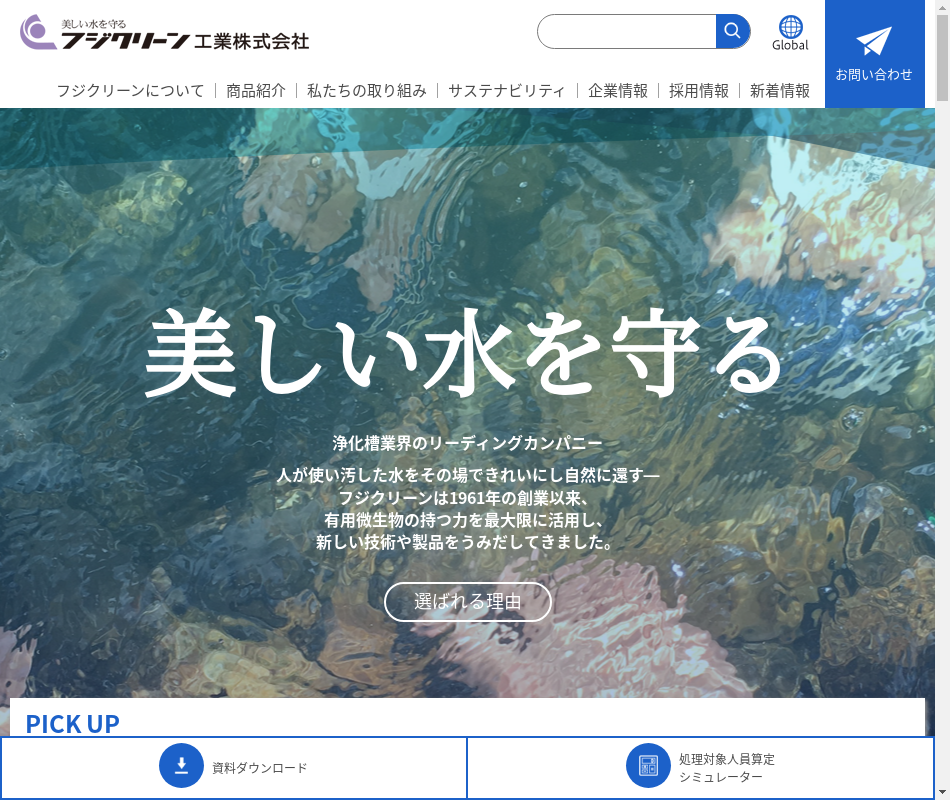
Task: Open 商品紹介 menu item
Action: [x=256, y=90]
